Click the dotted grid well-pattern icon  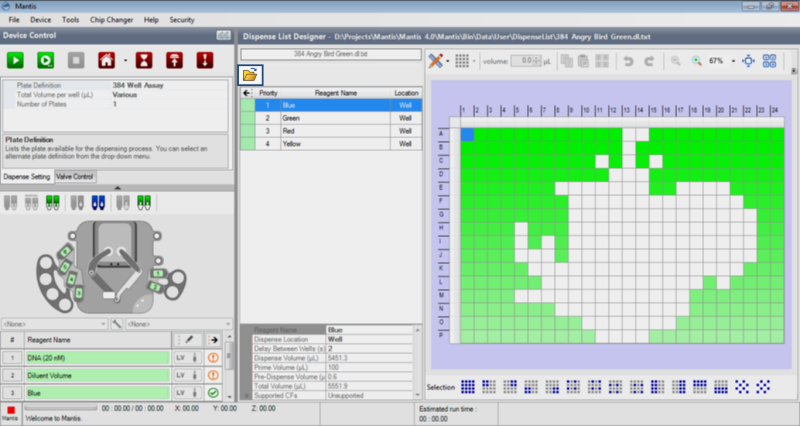462,61
